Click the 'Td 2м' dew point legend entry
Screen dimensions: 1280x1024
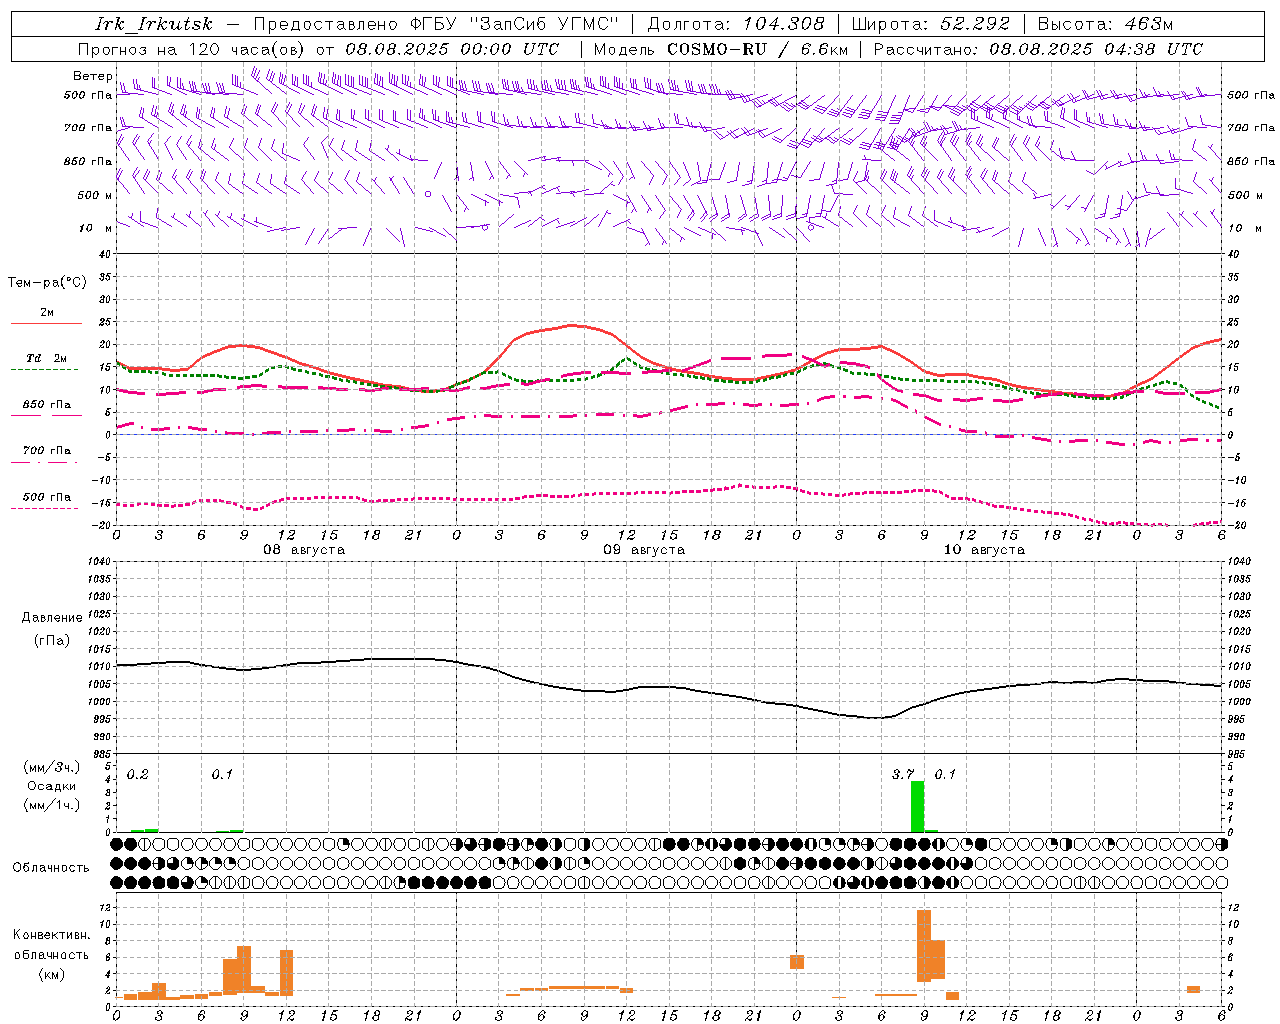(47, 358)
